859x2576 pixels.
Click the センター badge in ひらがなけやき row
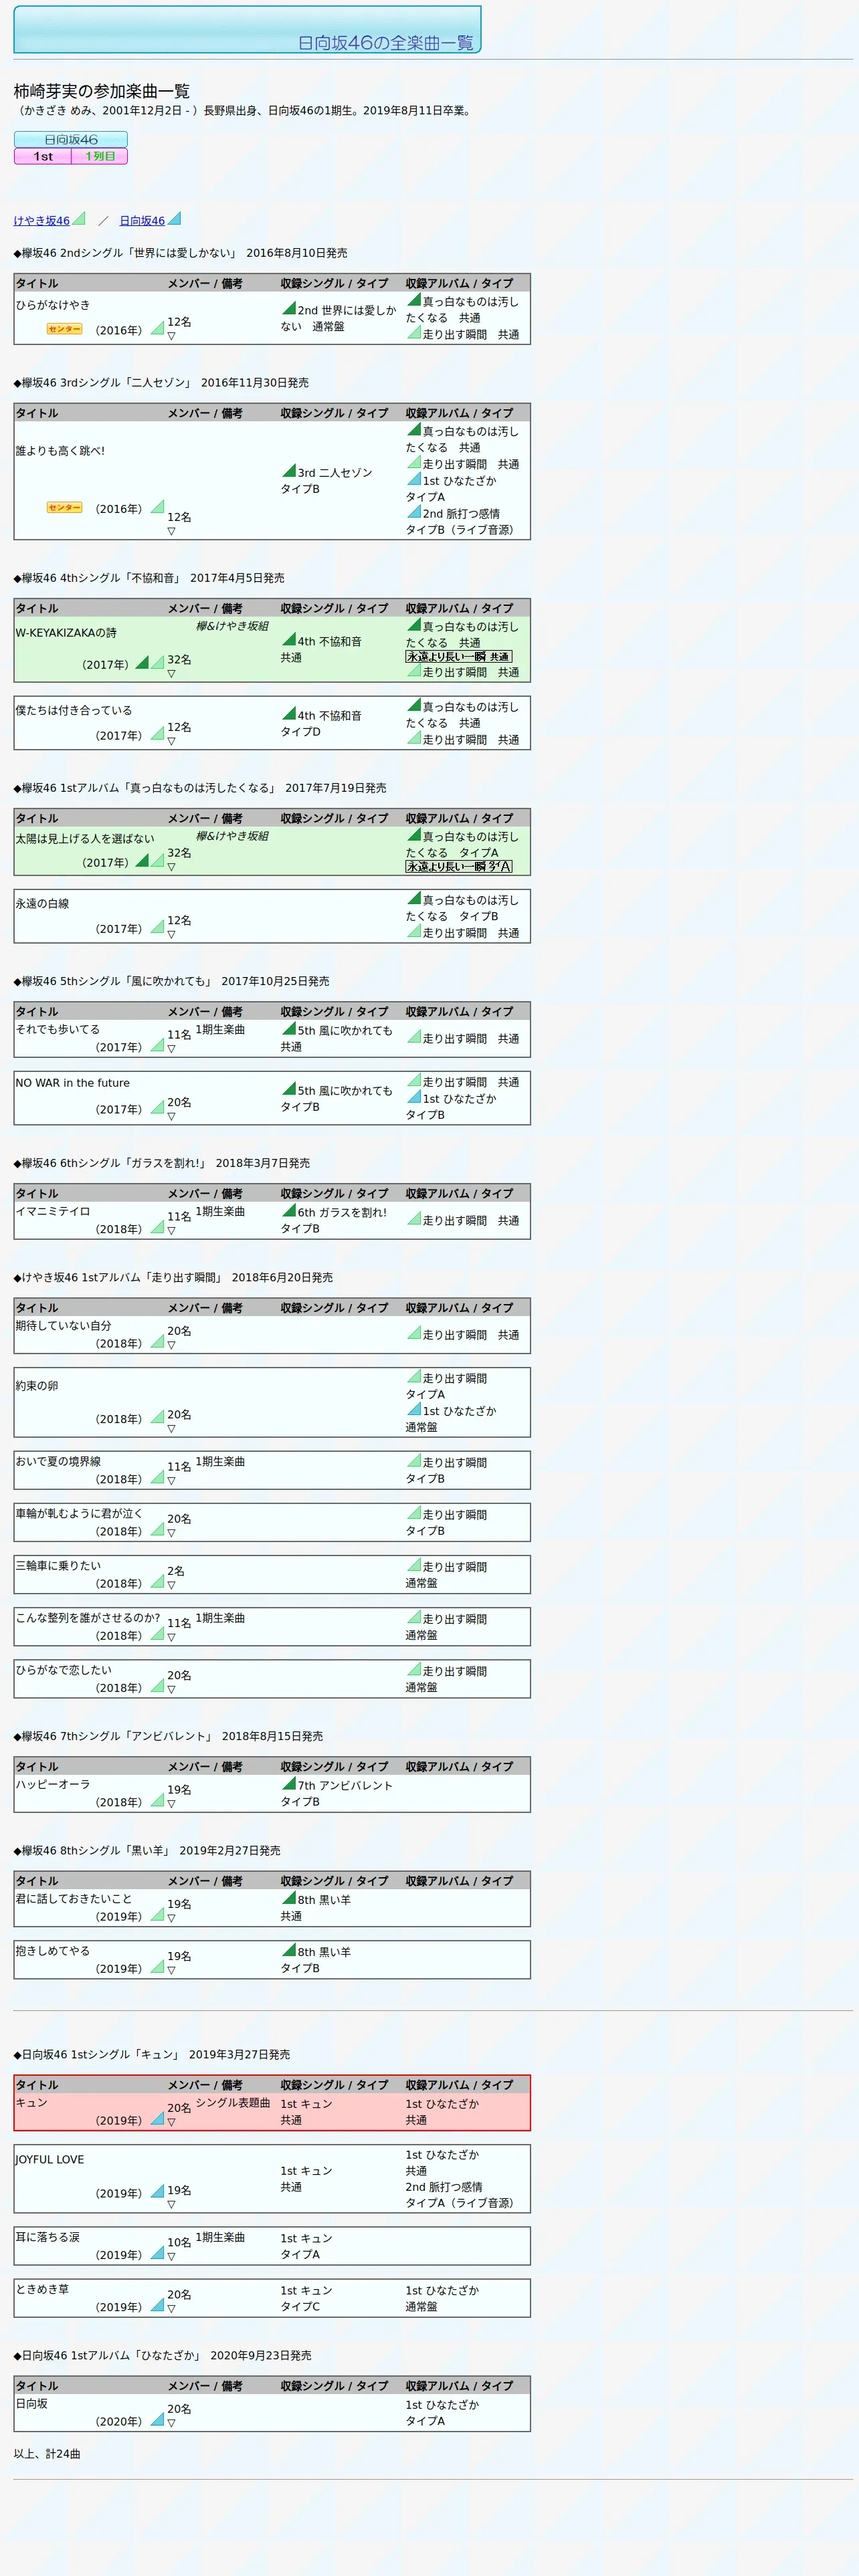[x=65, y=329]
